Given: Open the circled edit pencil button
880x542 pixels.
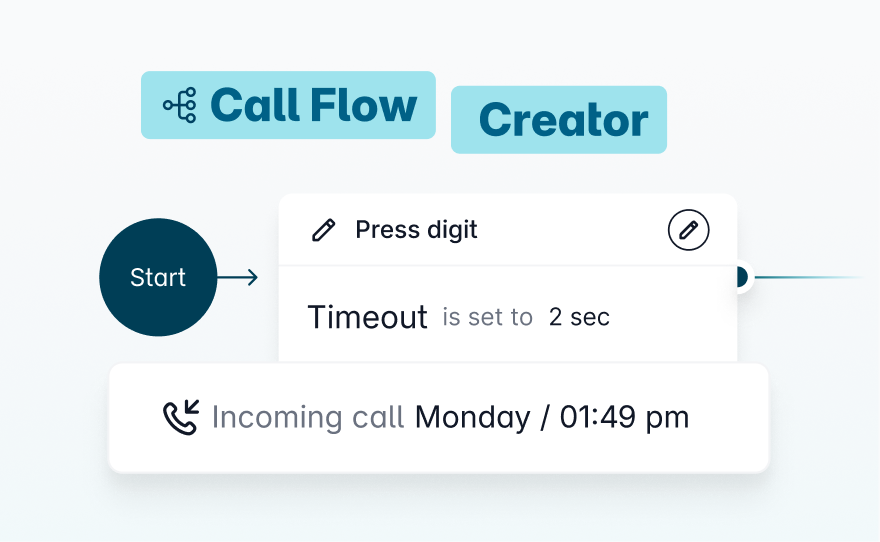Looking at the screenshot, I should [688, 230].
